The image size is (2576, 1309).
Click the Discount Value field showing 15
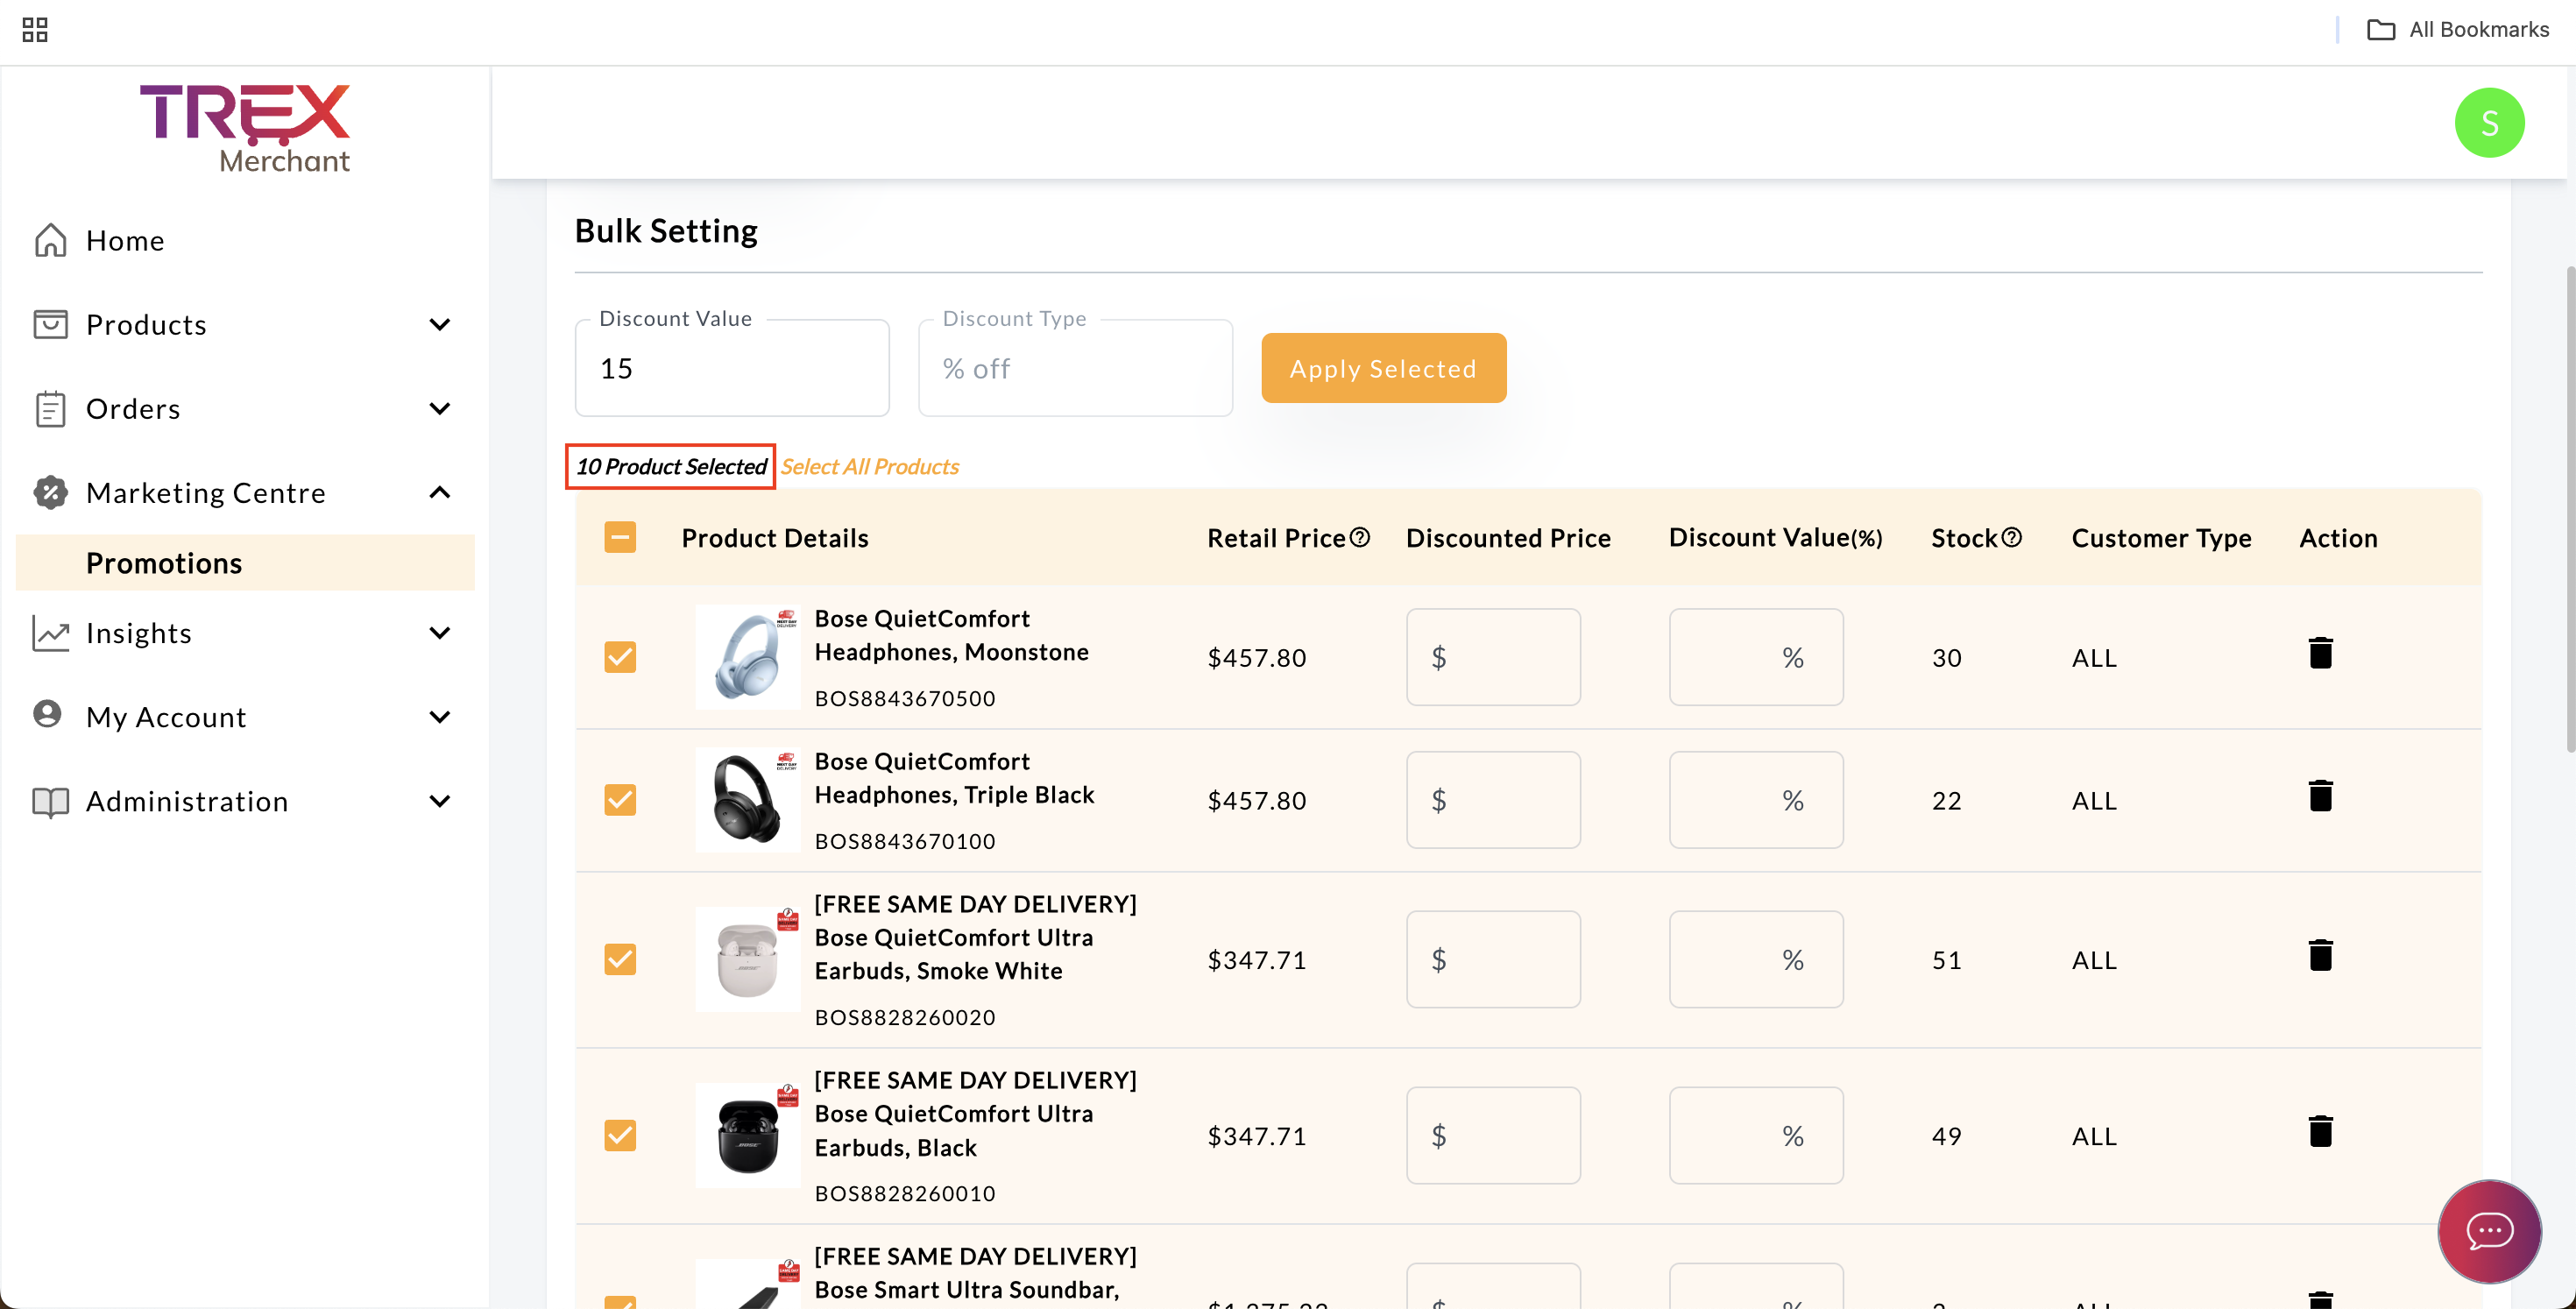pos(732,368)
